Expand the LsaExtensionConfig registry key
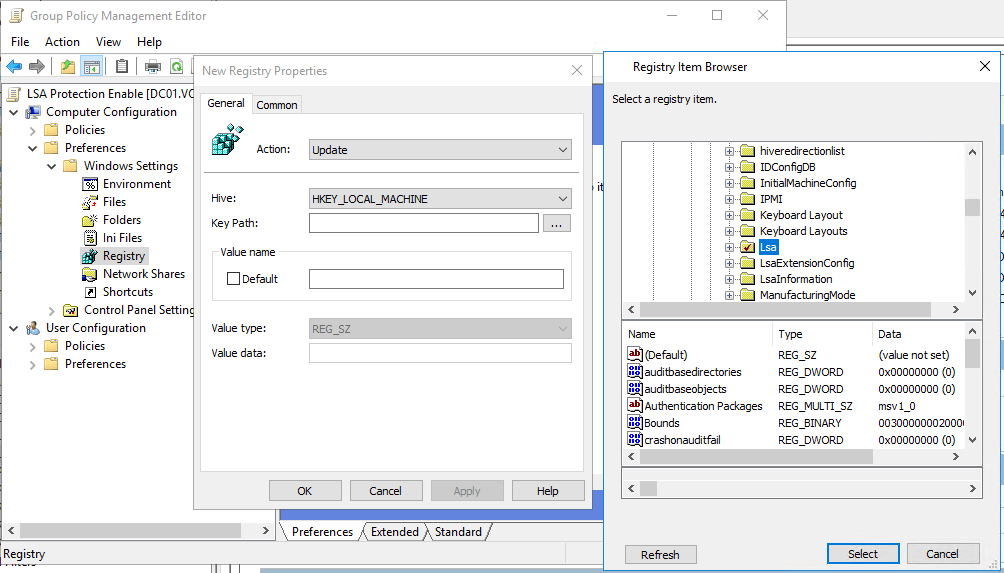This screenshot has width=1004, height=573. pos(730,263)
